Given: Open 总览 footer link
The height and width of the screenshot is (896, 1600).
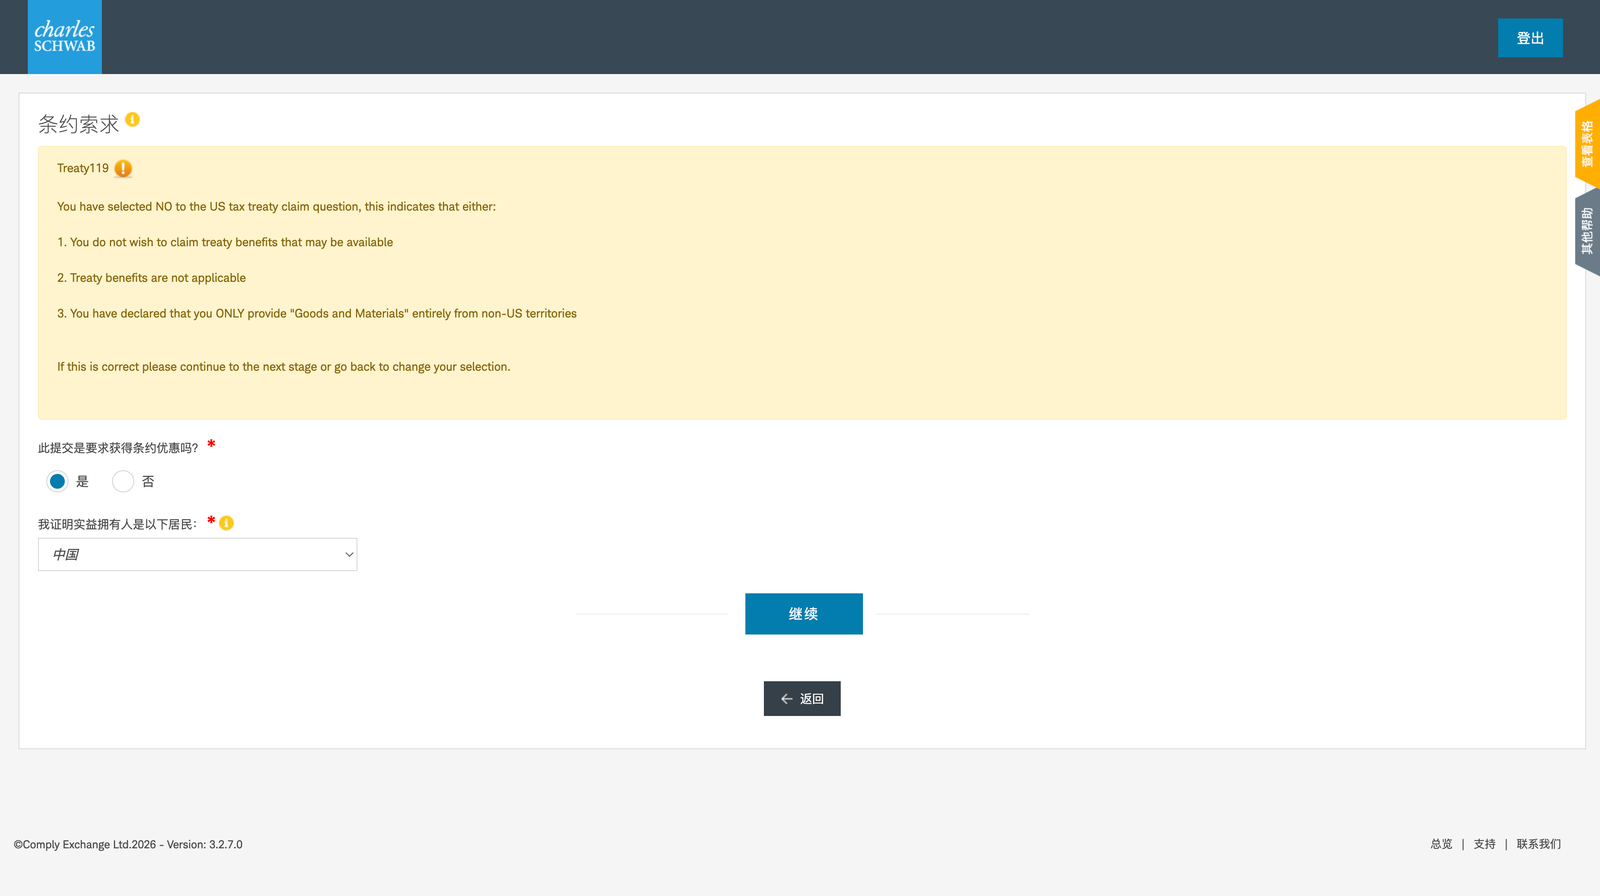Looking at the screenshot, I should [1441, 844].
